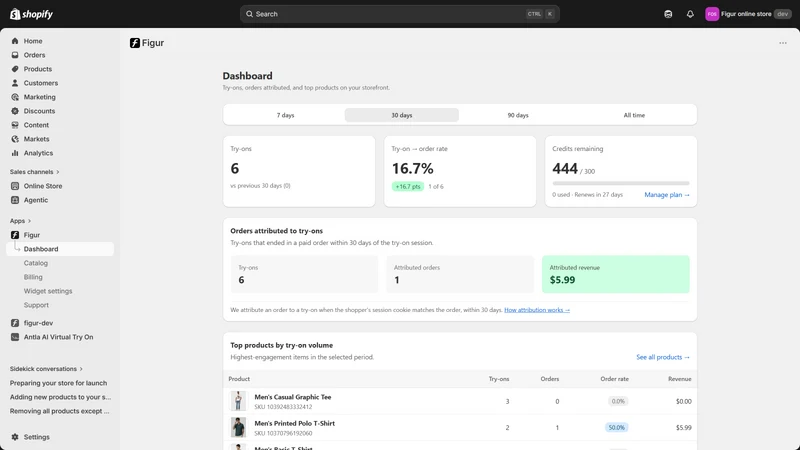This screenshot has width=800, height=450.
Task: Open notifications bell
Action: (690, 14)
